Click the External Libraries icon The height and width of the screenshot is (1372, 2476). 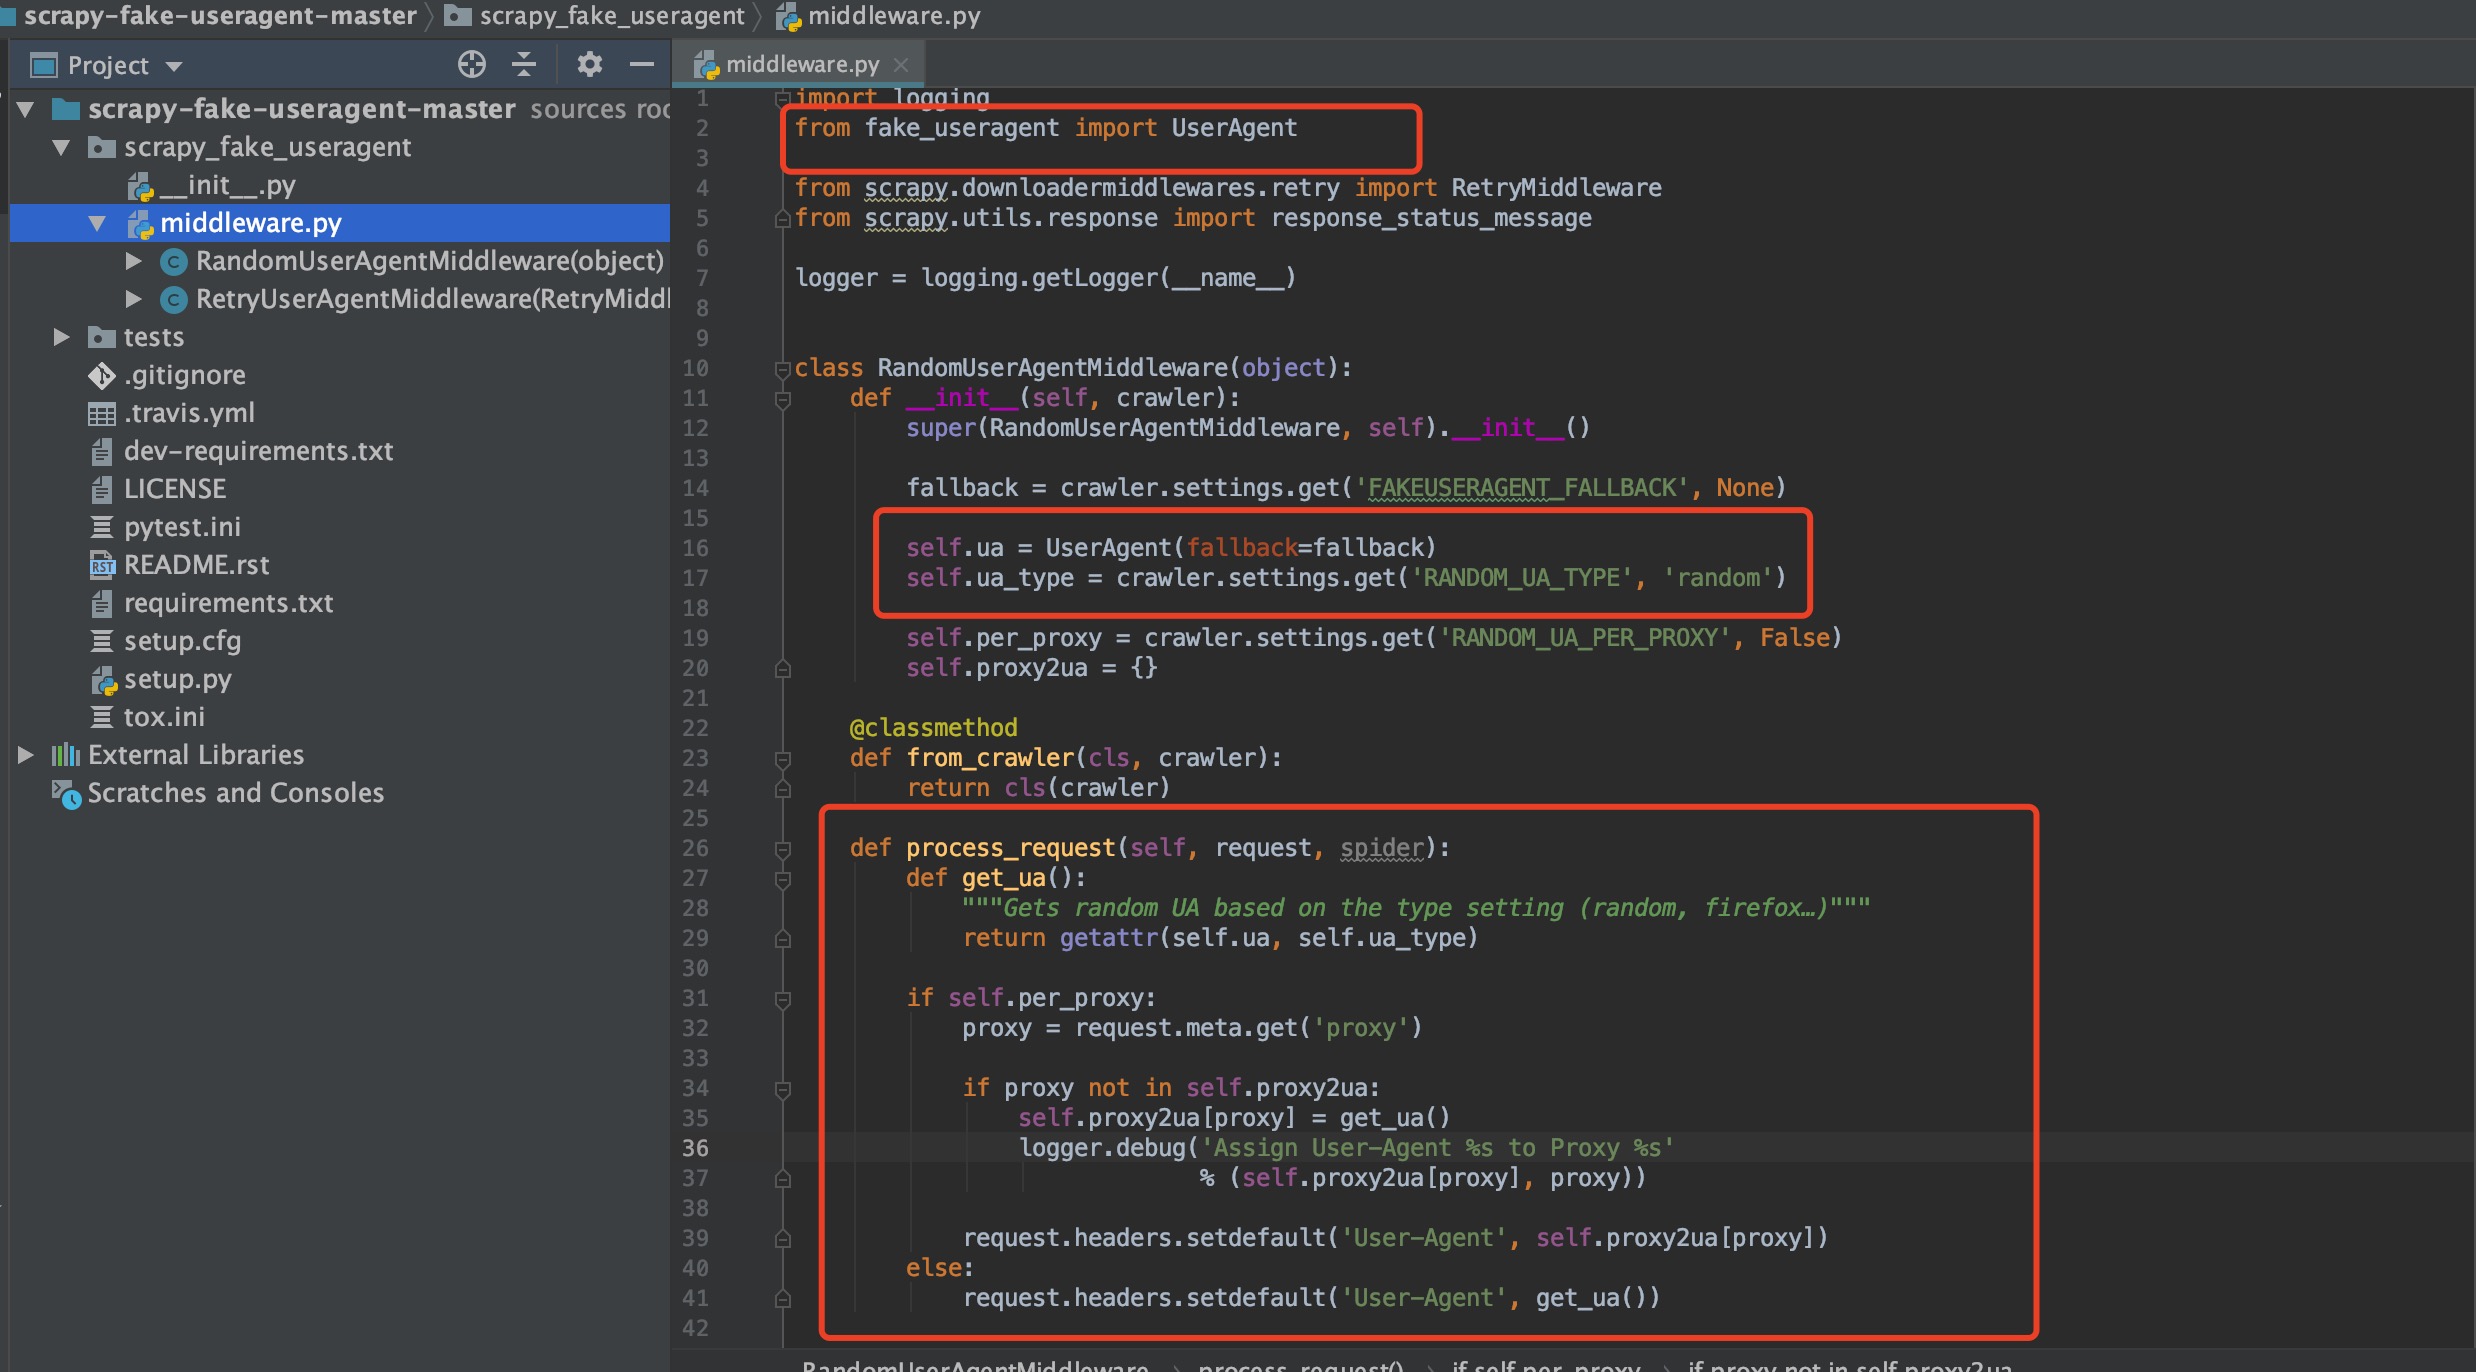(x=66, y=756)
